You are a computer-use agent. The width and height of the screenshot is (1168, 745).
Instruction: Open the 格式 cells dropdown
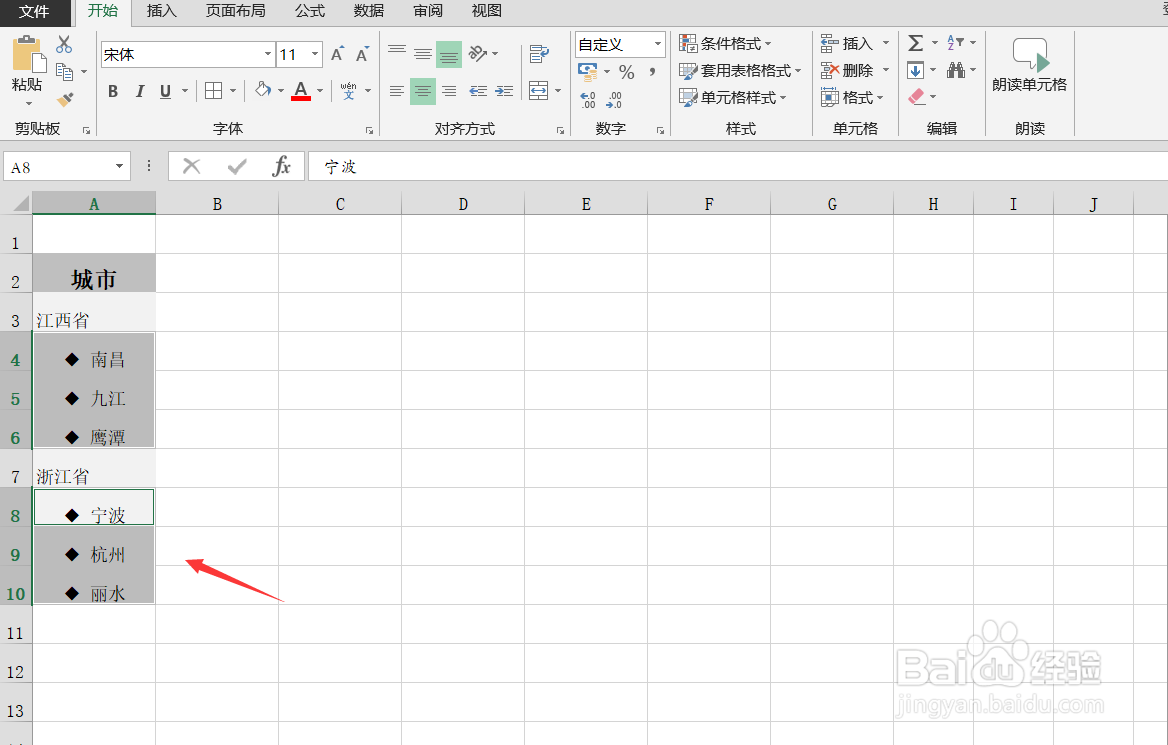click(x=880, y=98)
